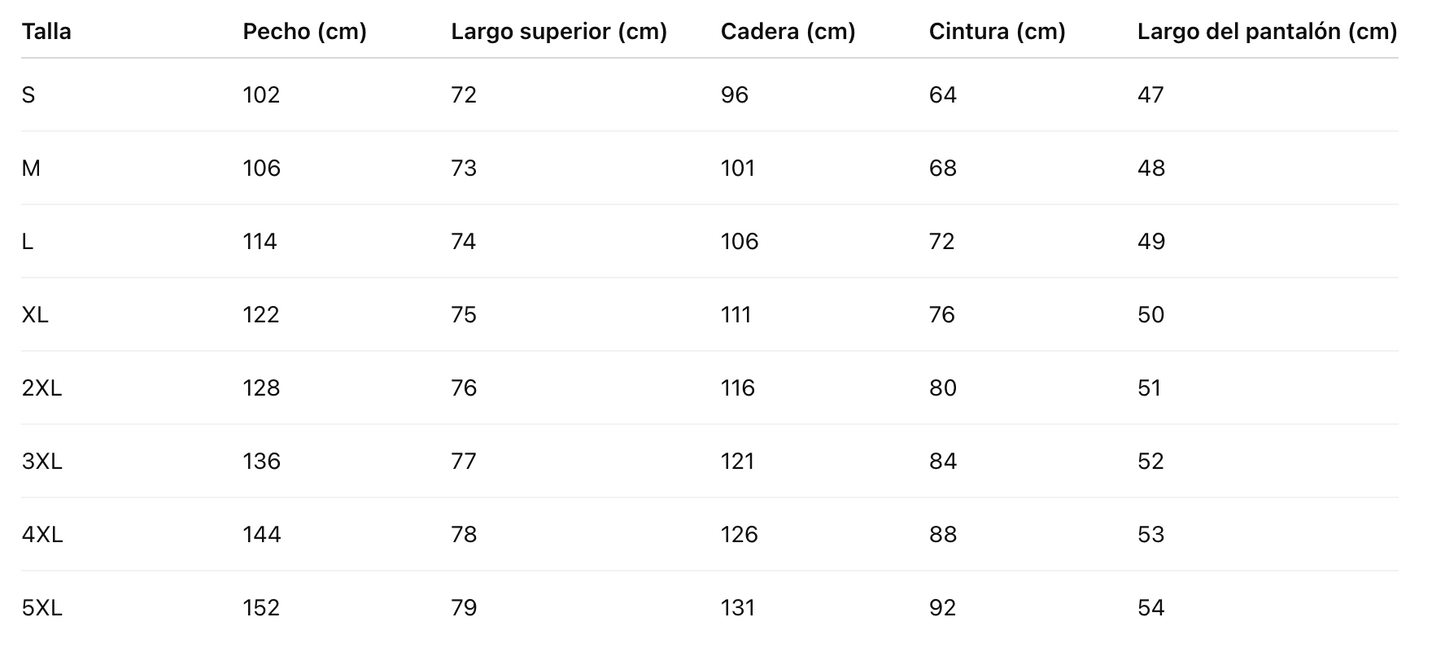Select waist value 84 in 3XL row

[942, 461]
